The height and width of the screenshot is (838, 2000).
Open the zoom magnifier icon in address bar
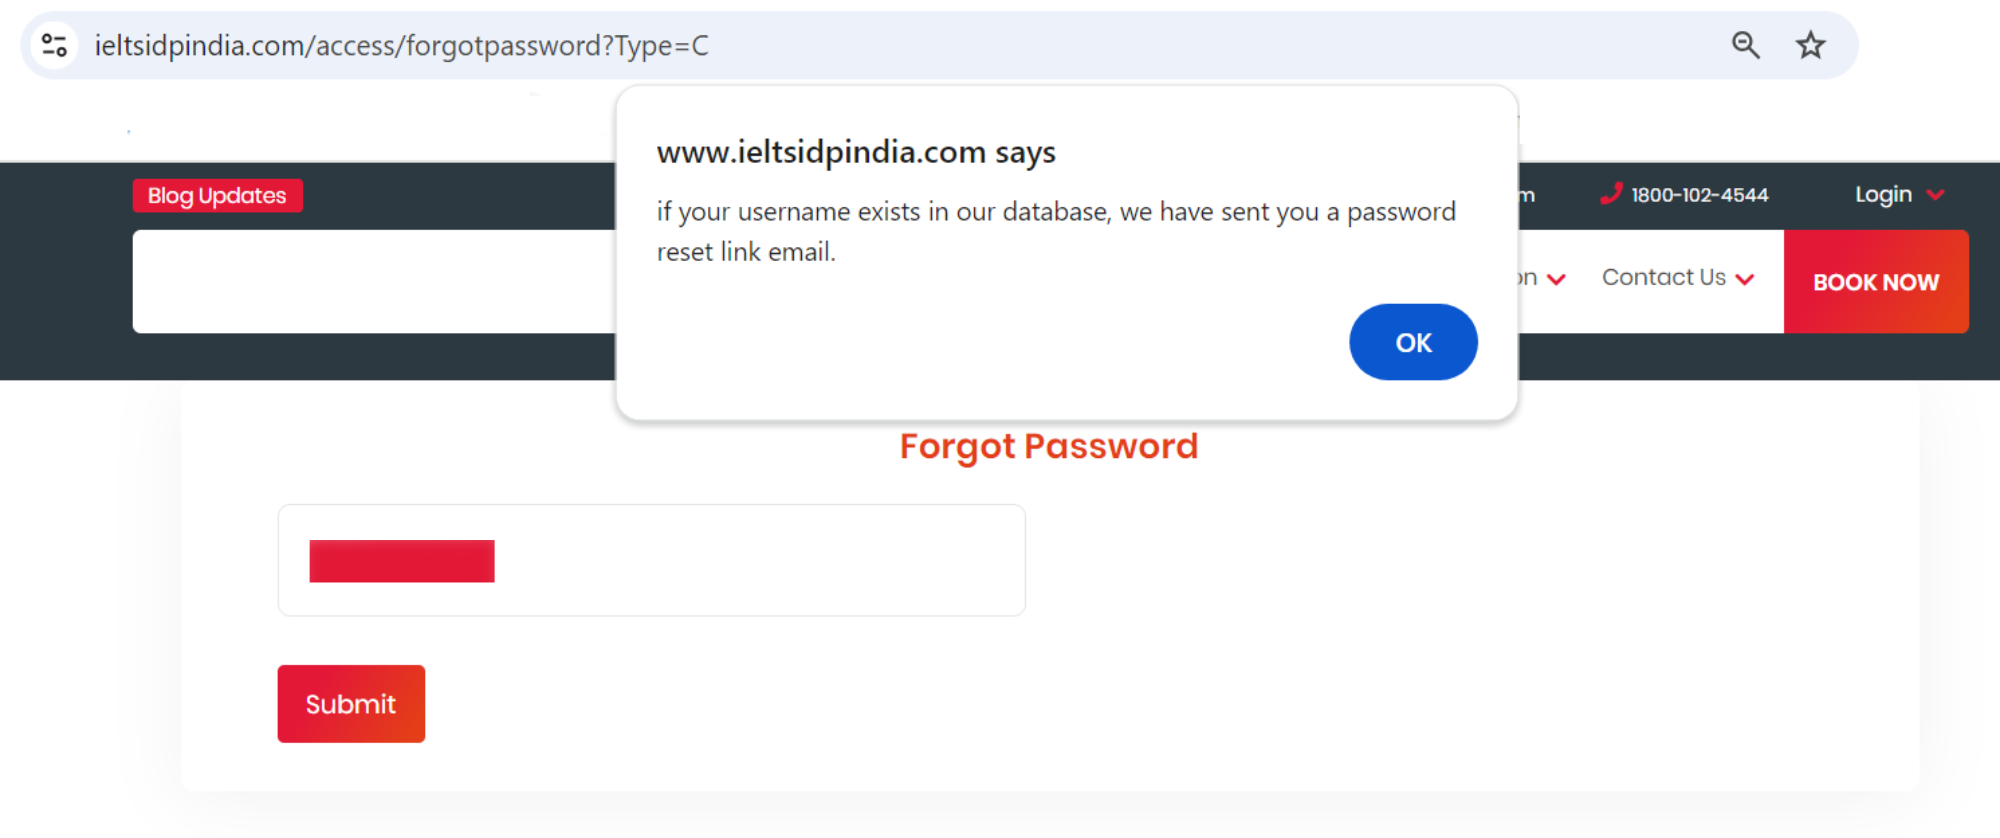pos(1745,45)
